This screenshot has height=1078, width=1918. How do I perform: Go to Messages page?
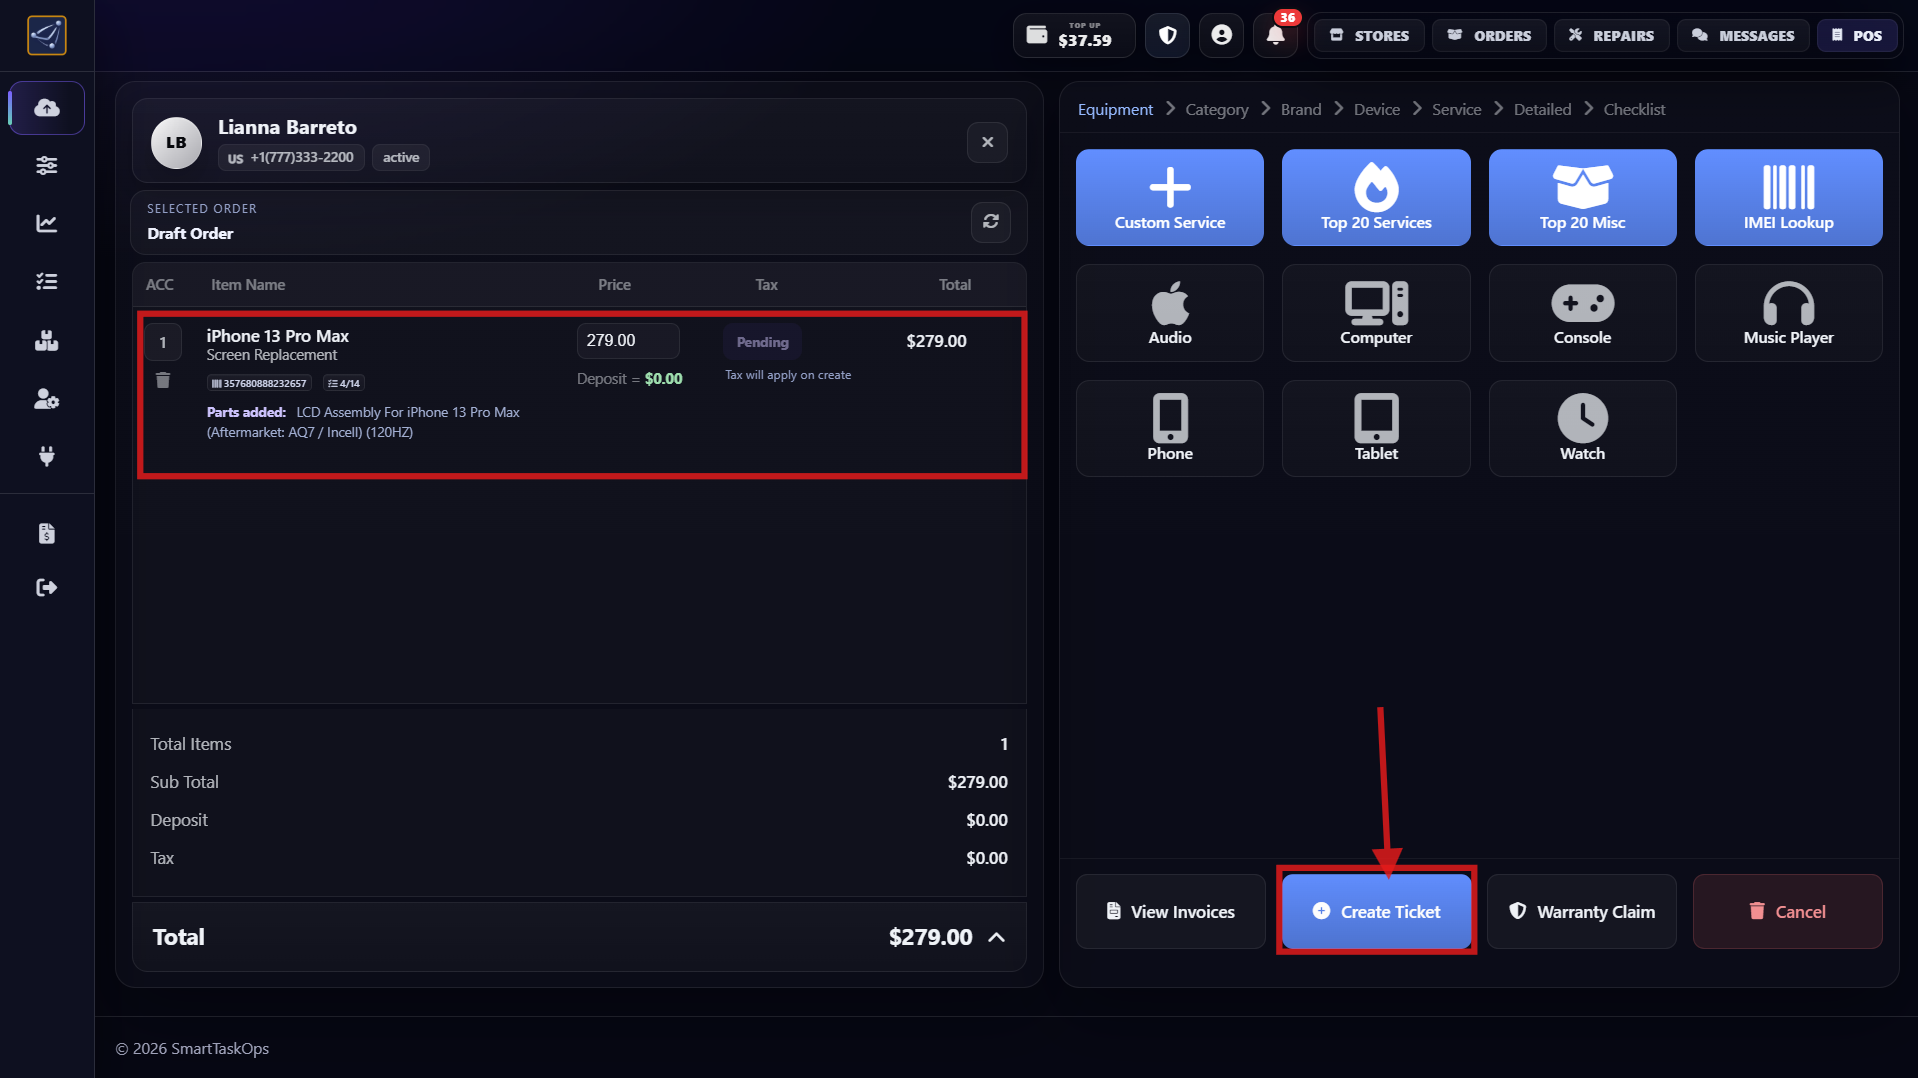click(1743, 35)
